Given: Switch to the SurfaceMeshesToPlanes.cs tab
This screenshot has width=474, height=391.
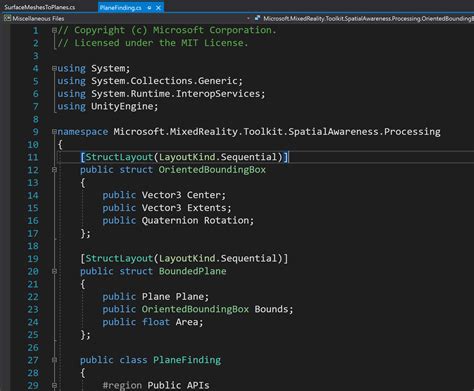Looking at the screenshot, I should [x=40, y=7].
